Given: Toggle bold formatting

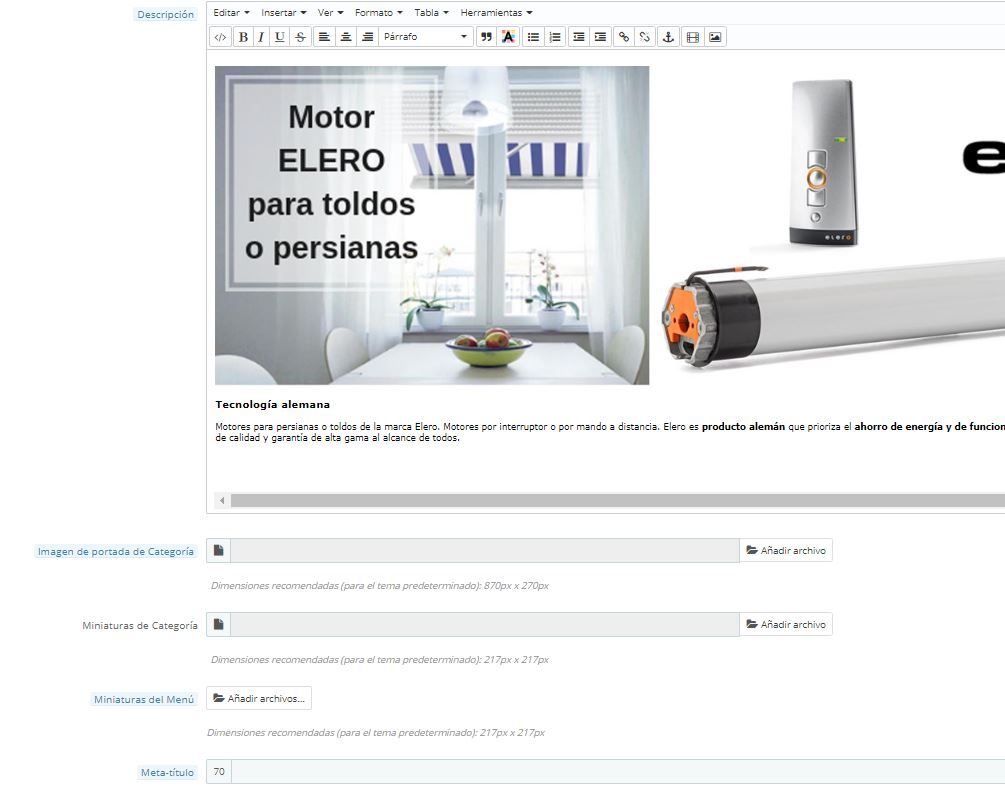Looking at the screenshot, I should (x=243, y=37).
